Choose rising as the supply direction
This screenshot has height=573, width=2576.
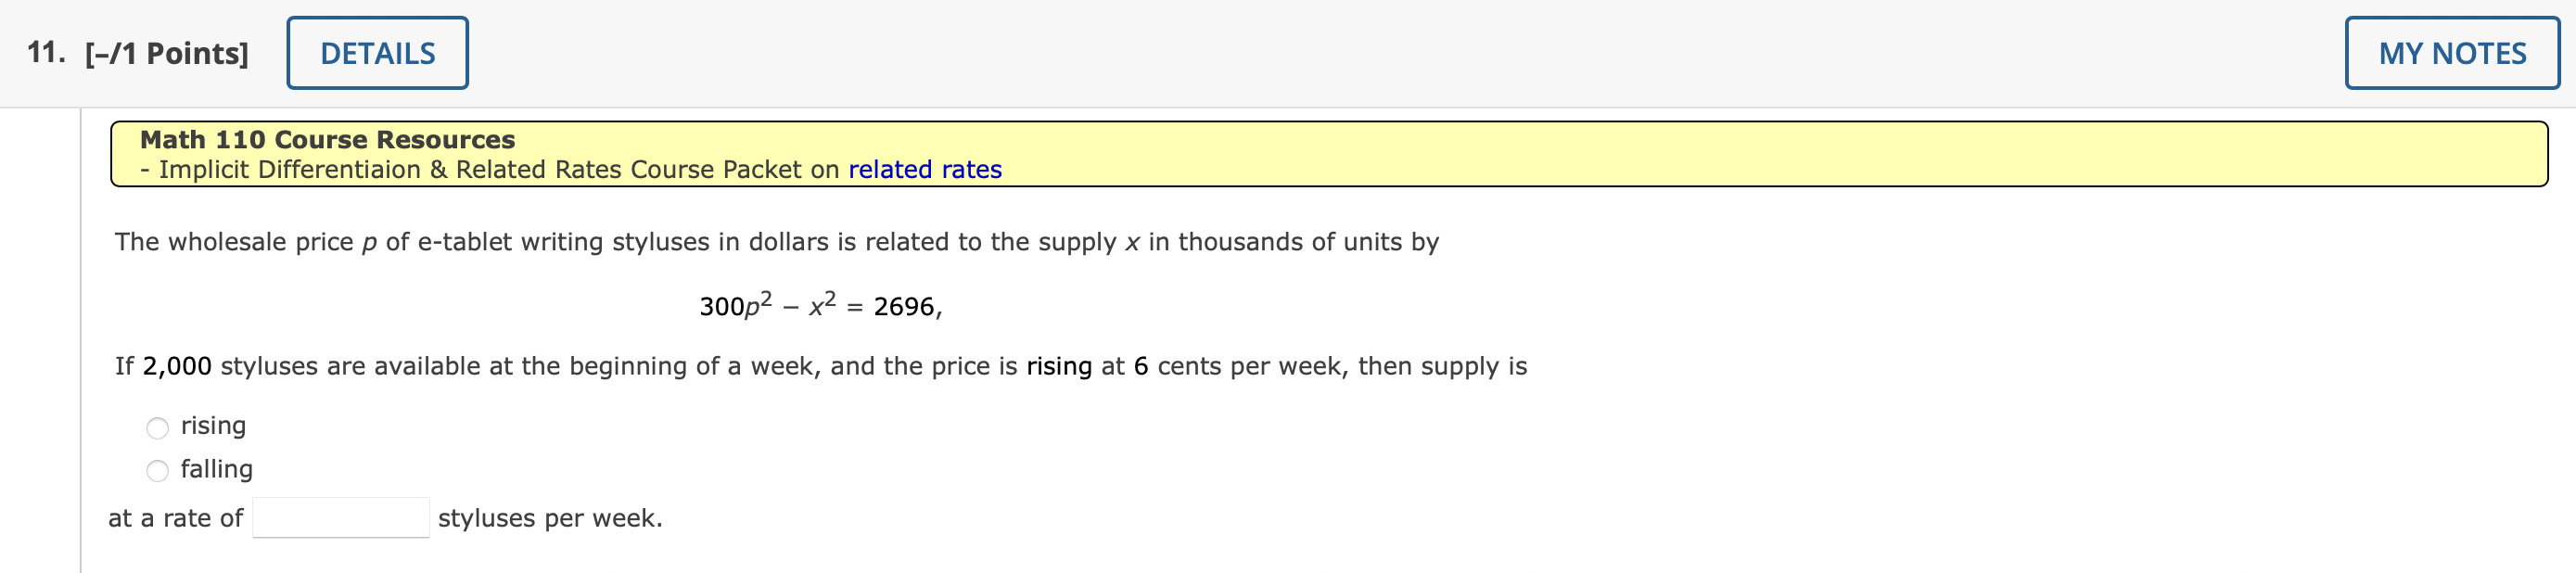pos(158,428)
